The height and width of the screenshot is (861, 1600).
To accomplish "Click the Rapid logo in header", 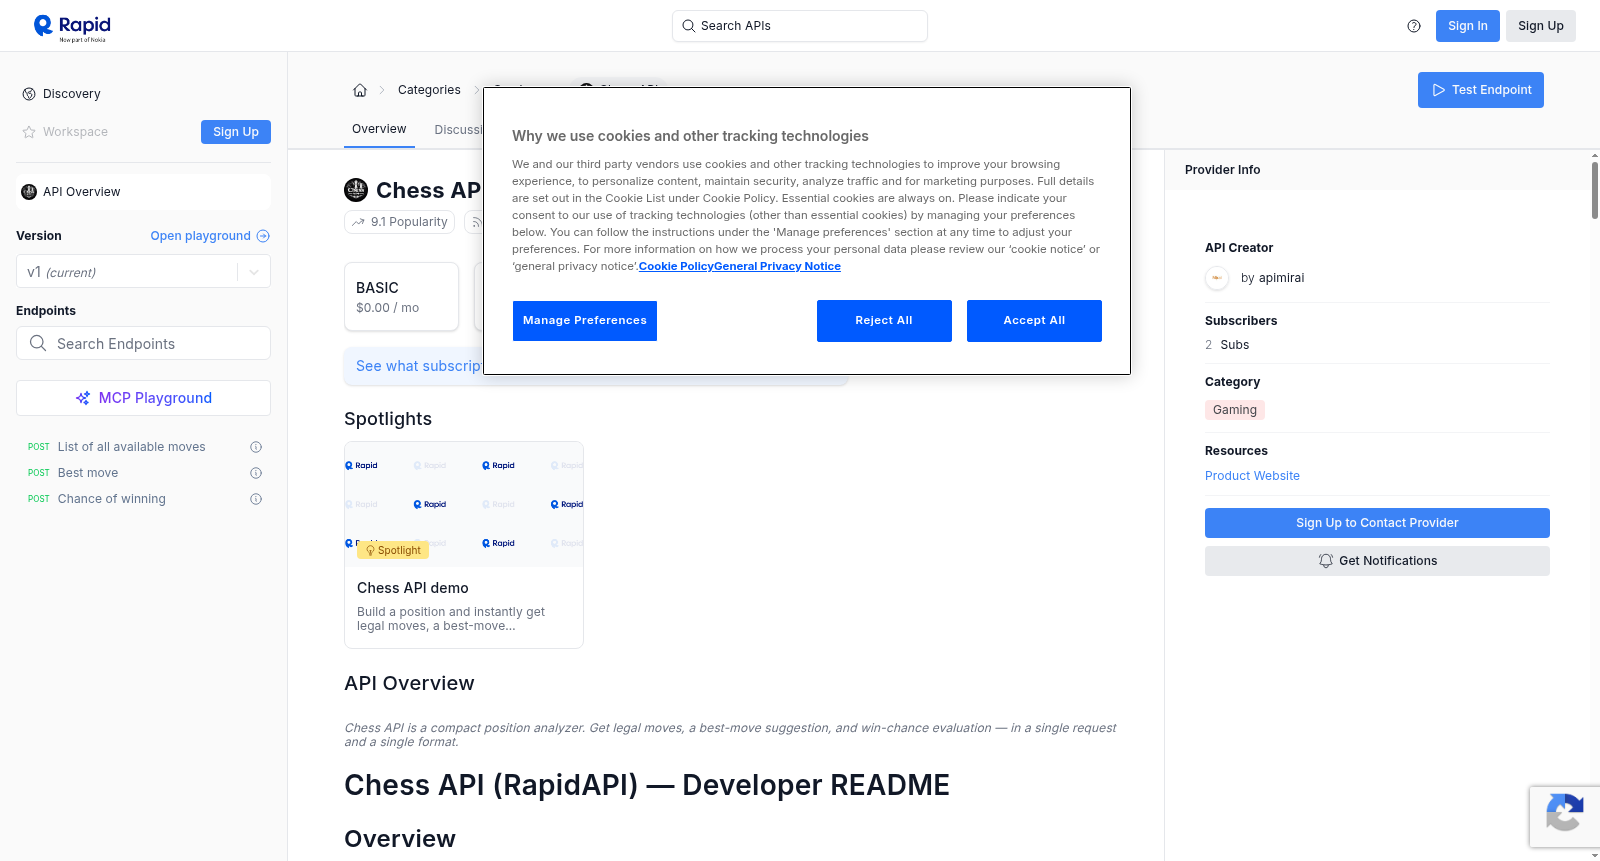I will (x=72, y=27).
